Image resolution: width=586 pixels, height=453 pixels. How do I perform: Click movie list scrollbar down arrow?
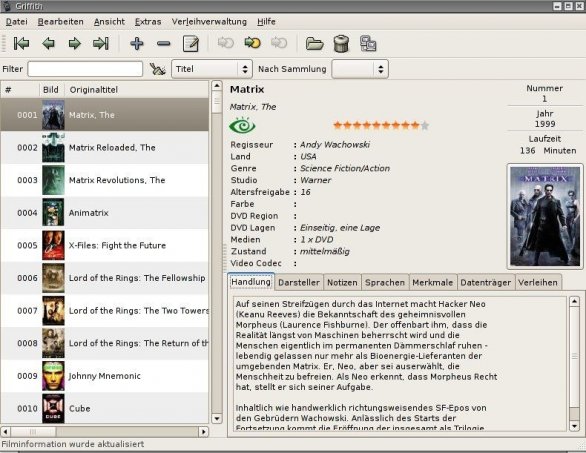[x=217, y=418]
